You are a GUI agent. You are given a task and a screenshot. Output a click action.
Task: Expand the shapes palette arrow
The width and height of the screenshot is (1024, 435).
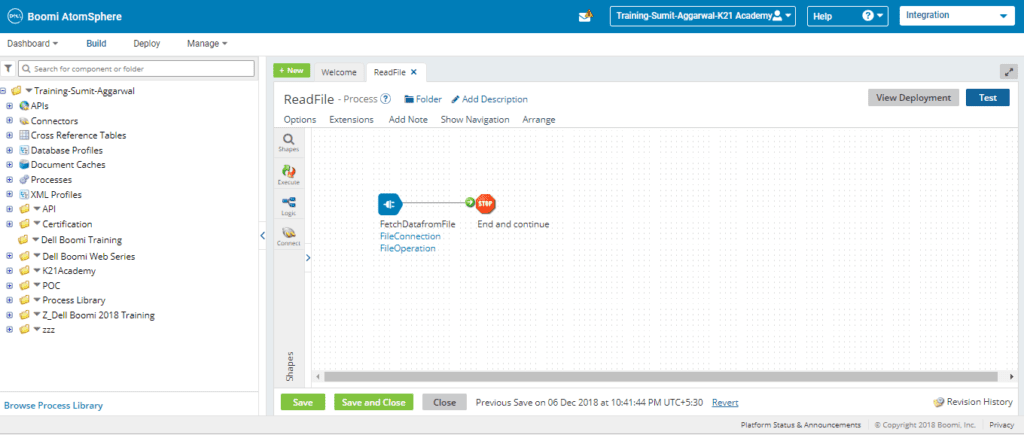(308, 258)
